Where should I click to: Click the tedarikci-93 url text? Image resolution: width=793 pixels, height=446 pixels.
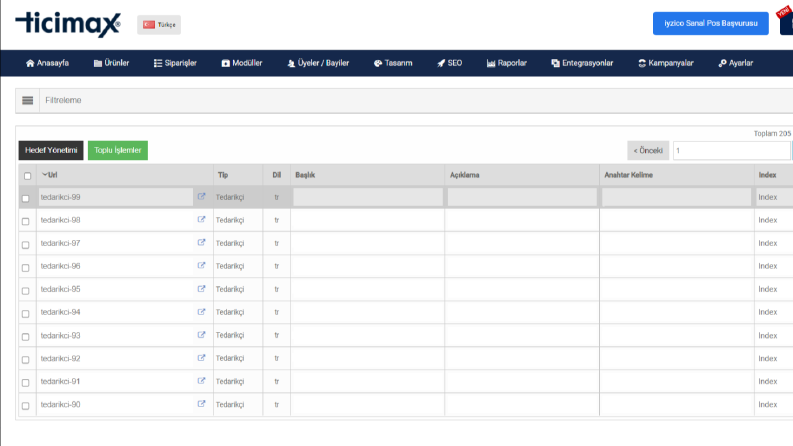60,335
